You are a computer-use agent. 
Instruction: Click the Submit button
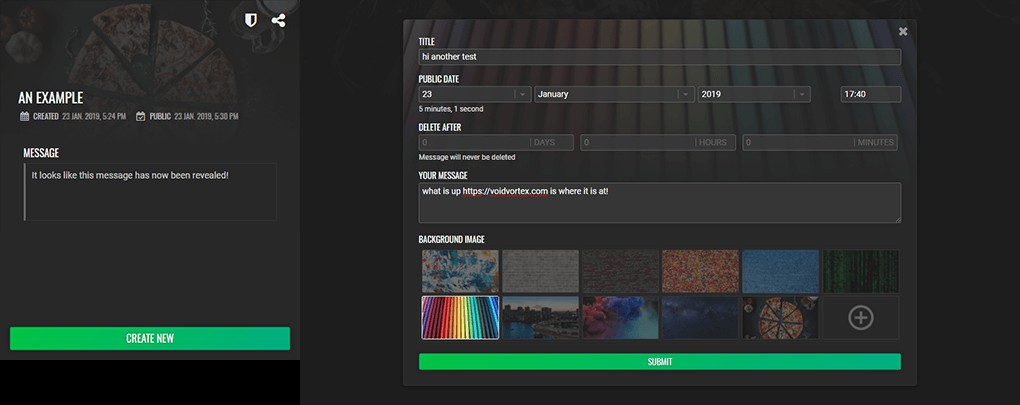point(659,362)
